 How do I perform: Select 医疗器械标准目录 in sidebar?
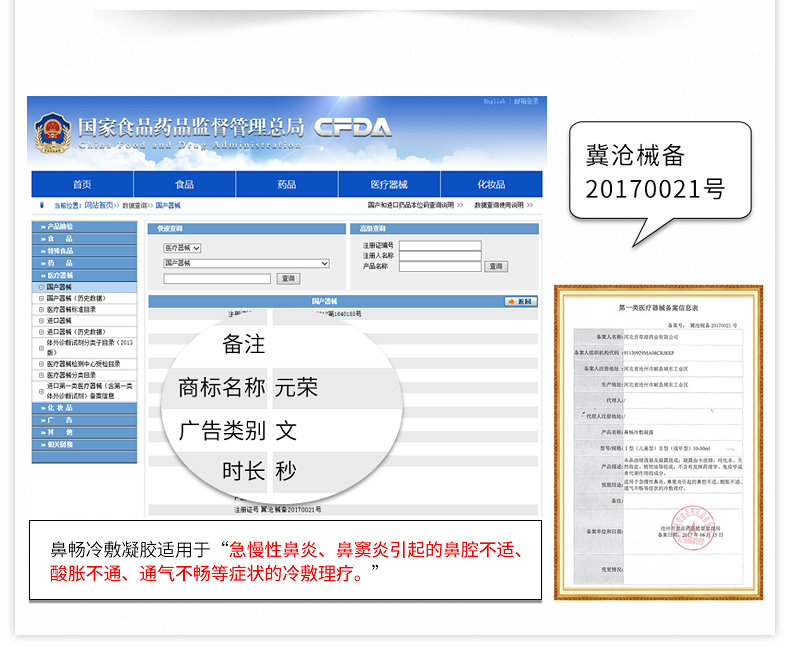71,309
